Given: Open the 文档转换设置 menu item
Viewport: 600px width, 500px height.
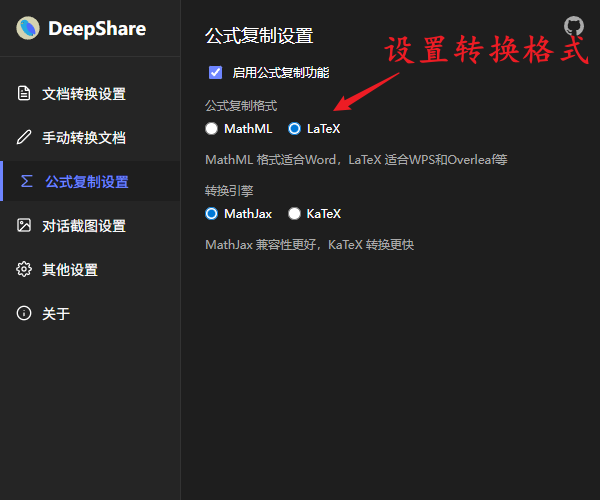Looking at the screenshot, I should 90,94.
